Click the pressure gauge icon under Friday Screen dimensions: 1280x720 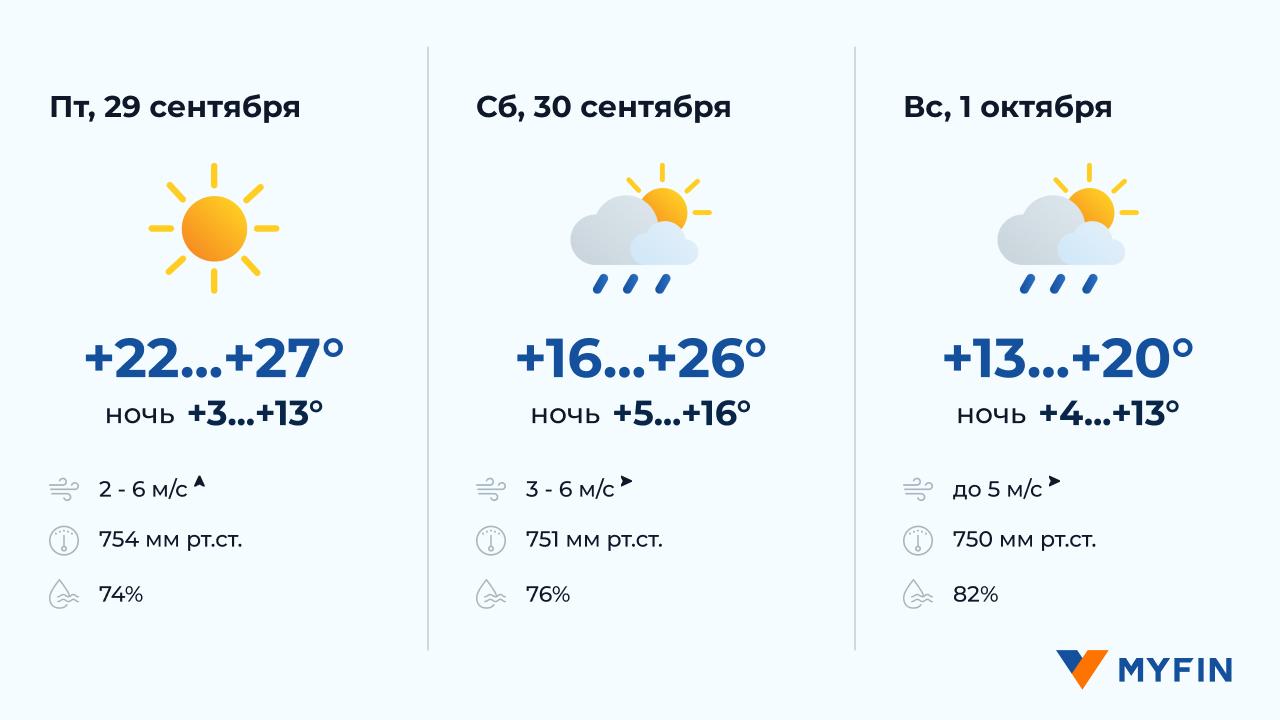coord(63,541)
